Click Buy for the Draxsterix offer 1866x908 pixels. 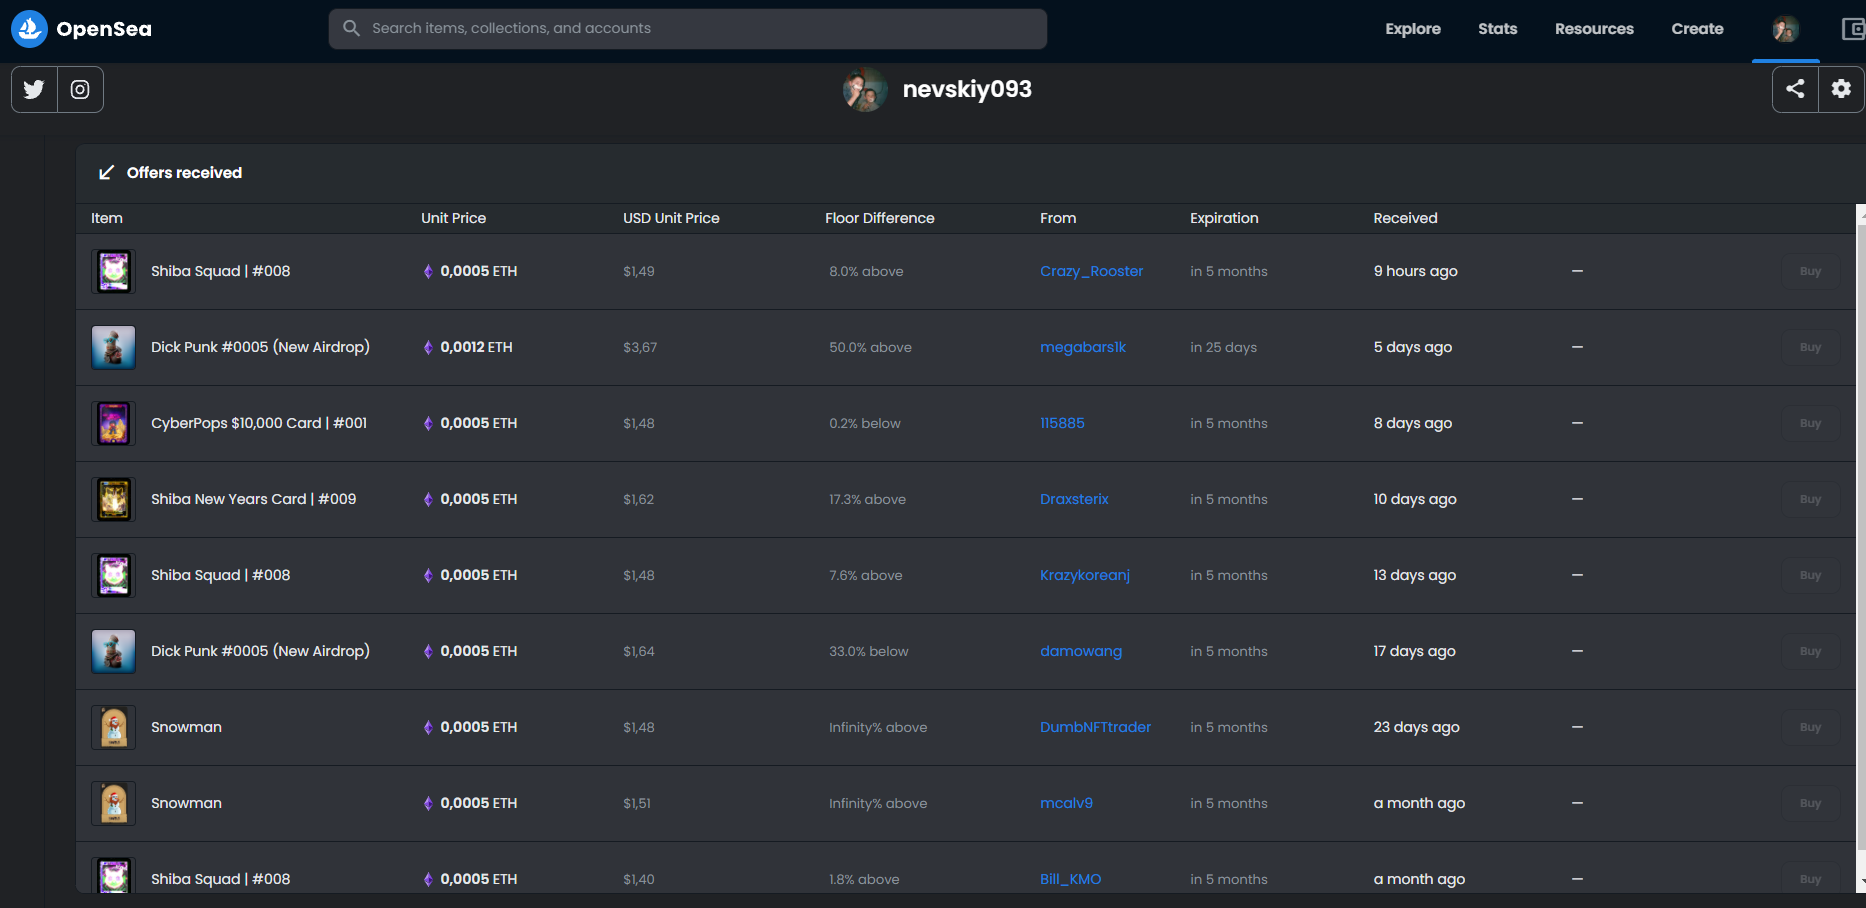[x=1810, y=499]
